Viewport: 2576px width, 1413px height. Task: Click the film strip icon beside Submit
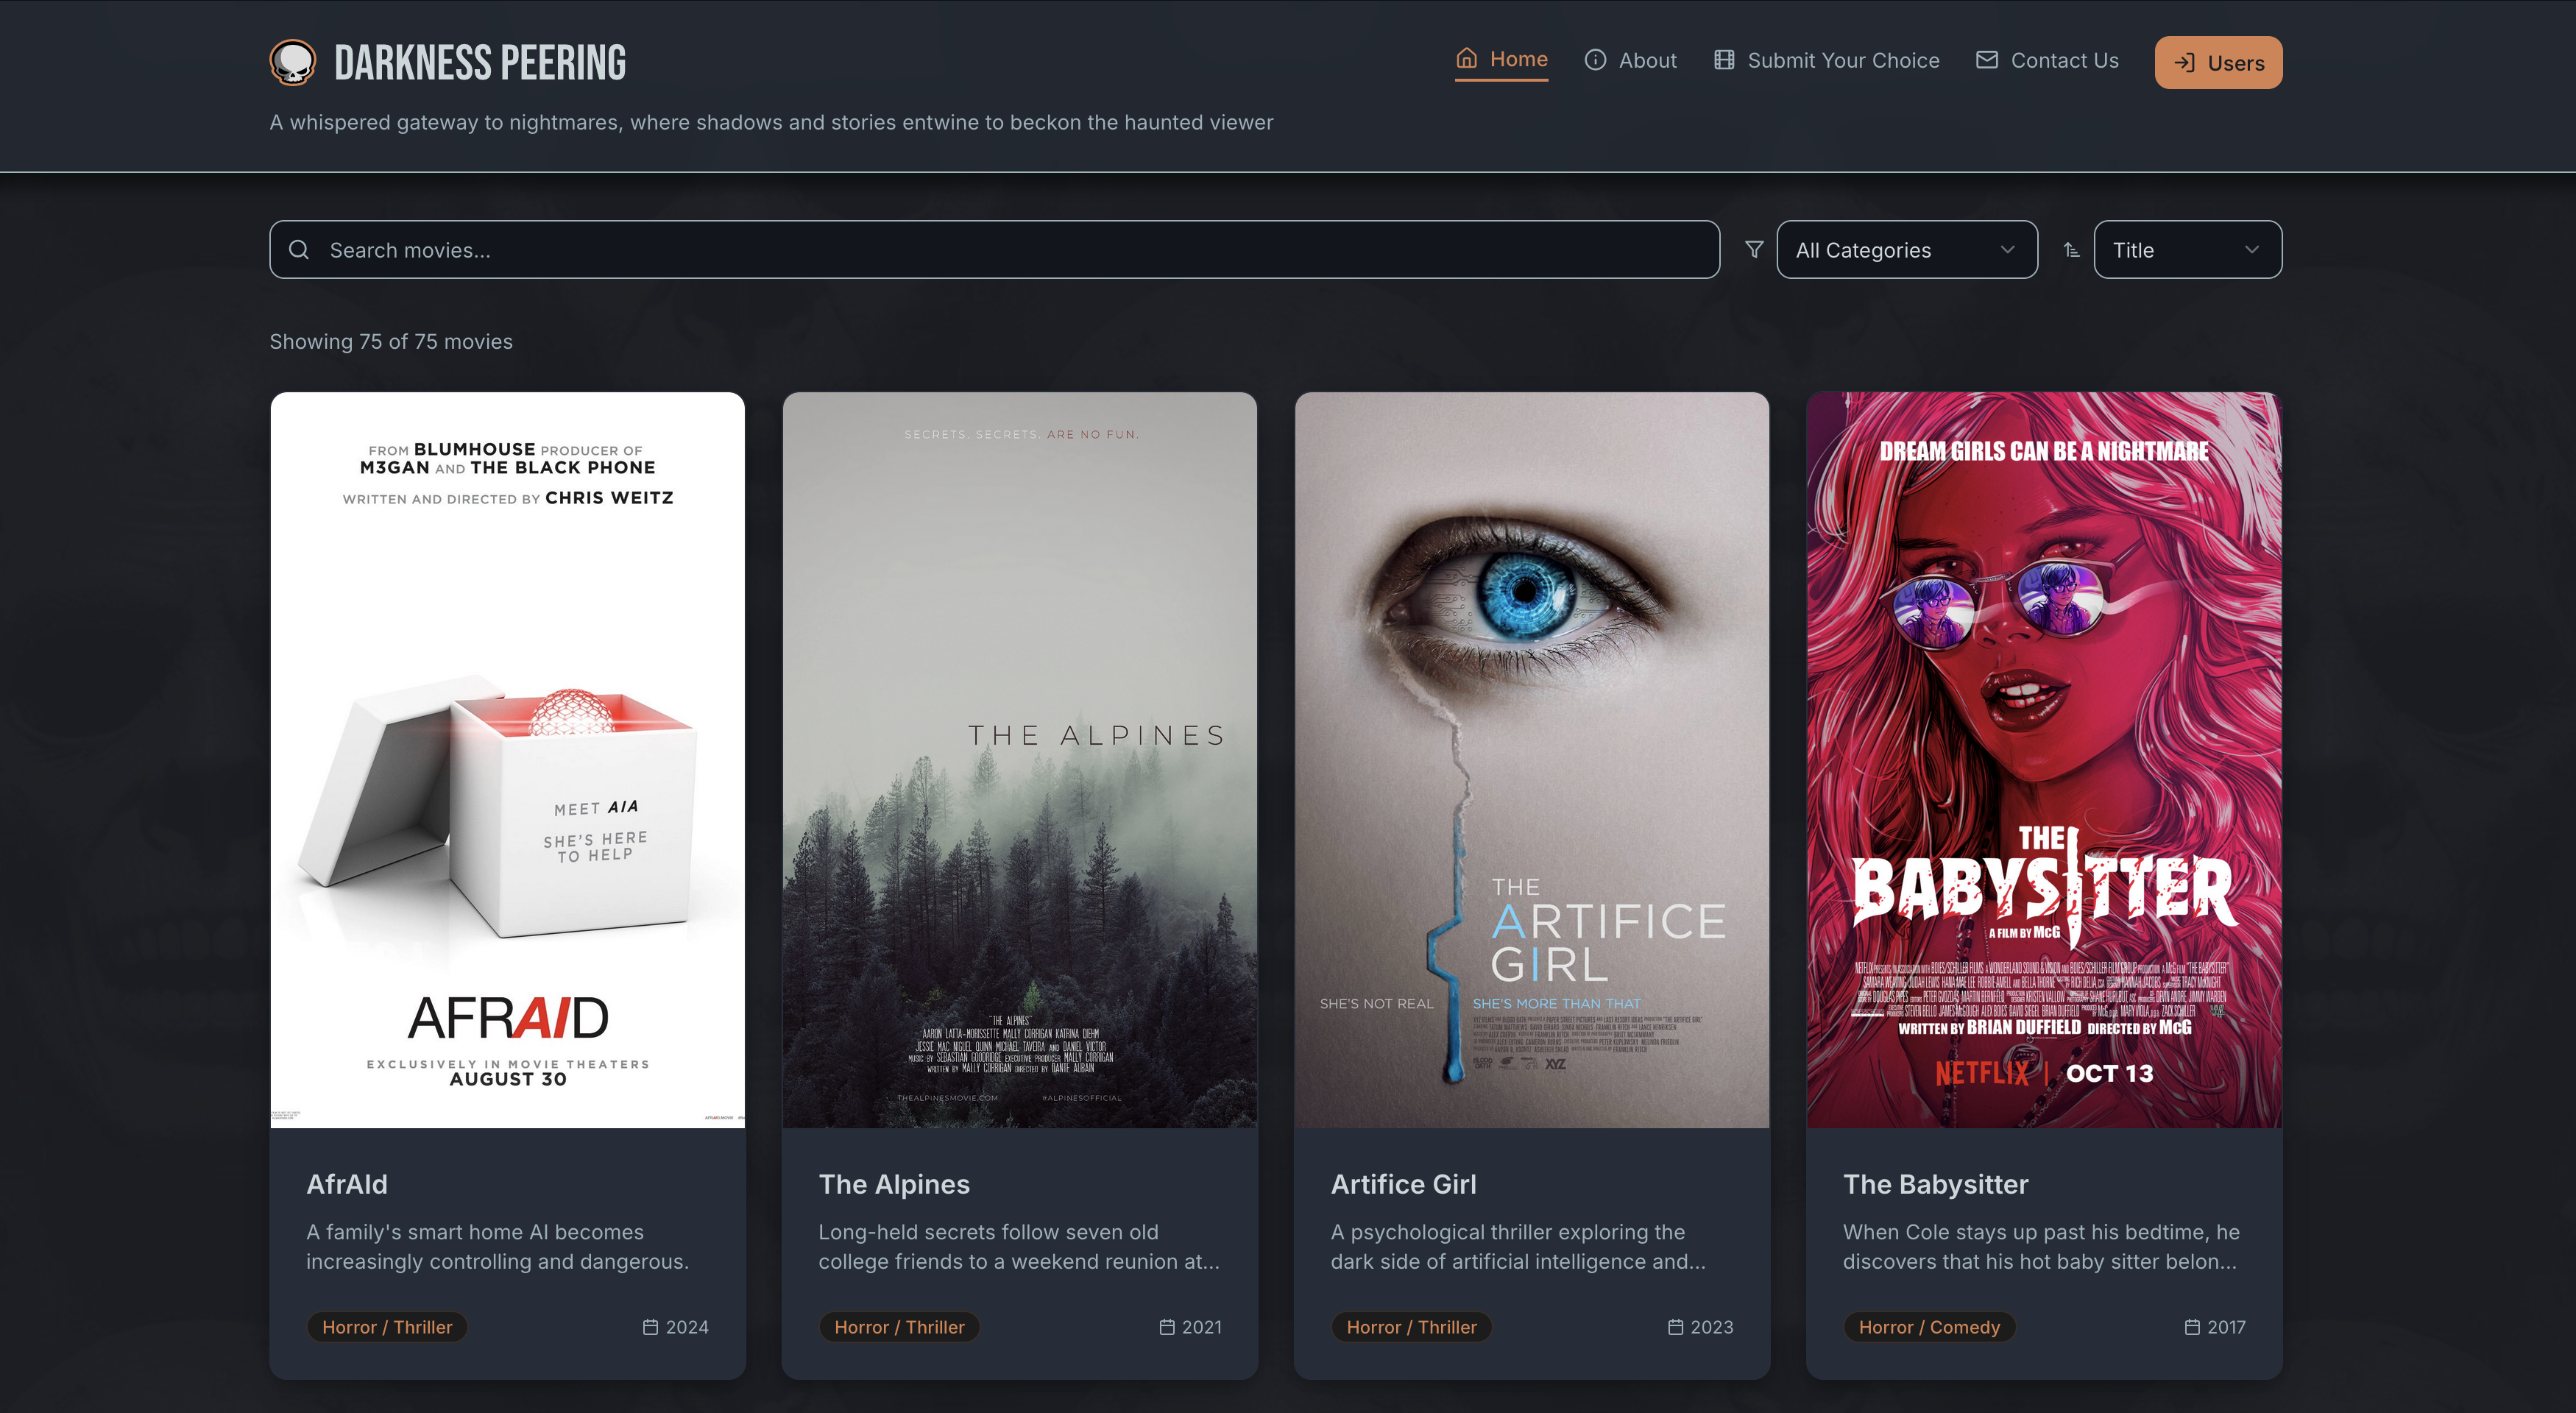pos(1724,60)
